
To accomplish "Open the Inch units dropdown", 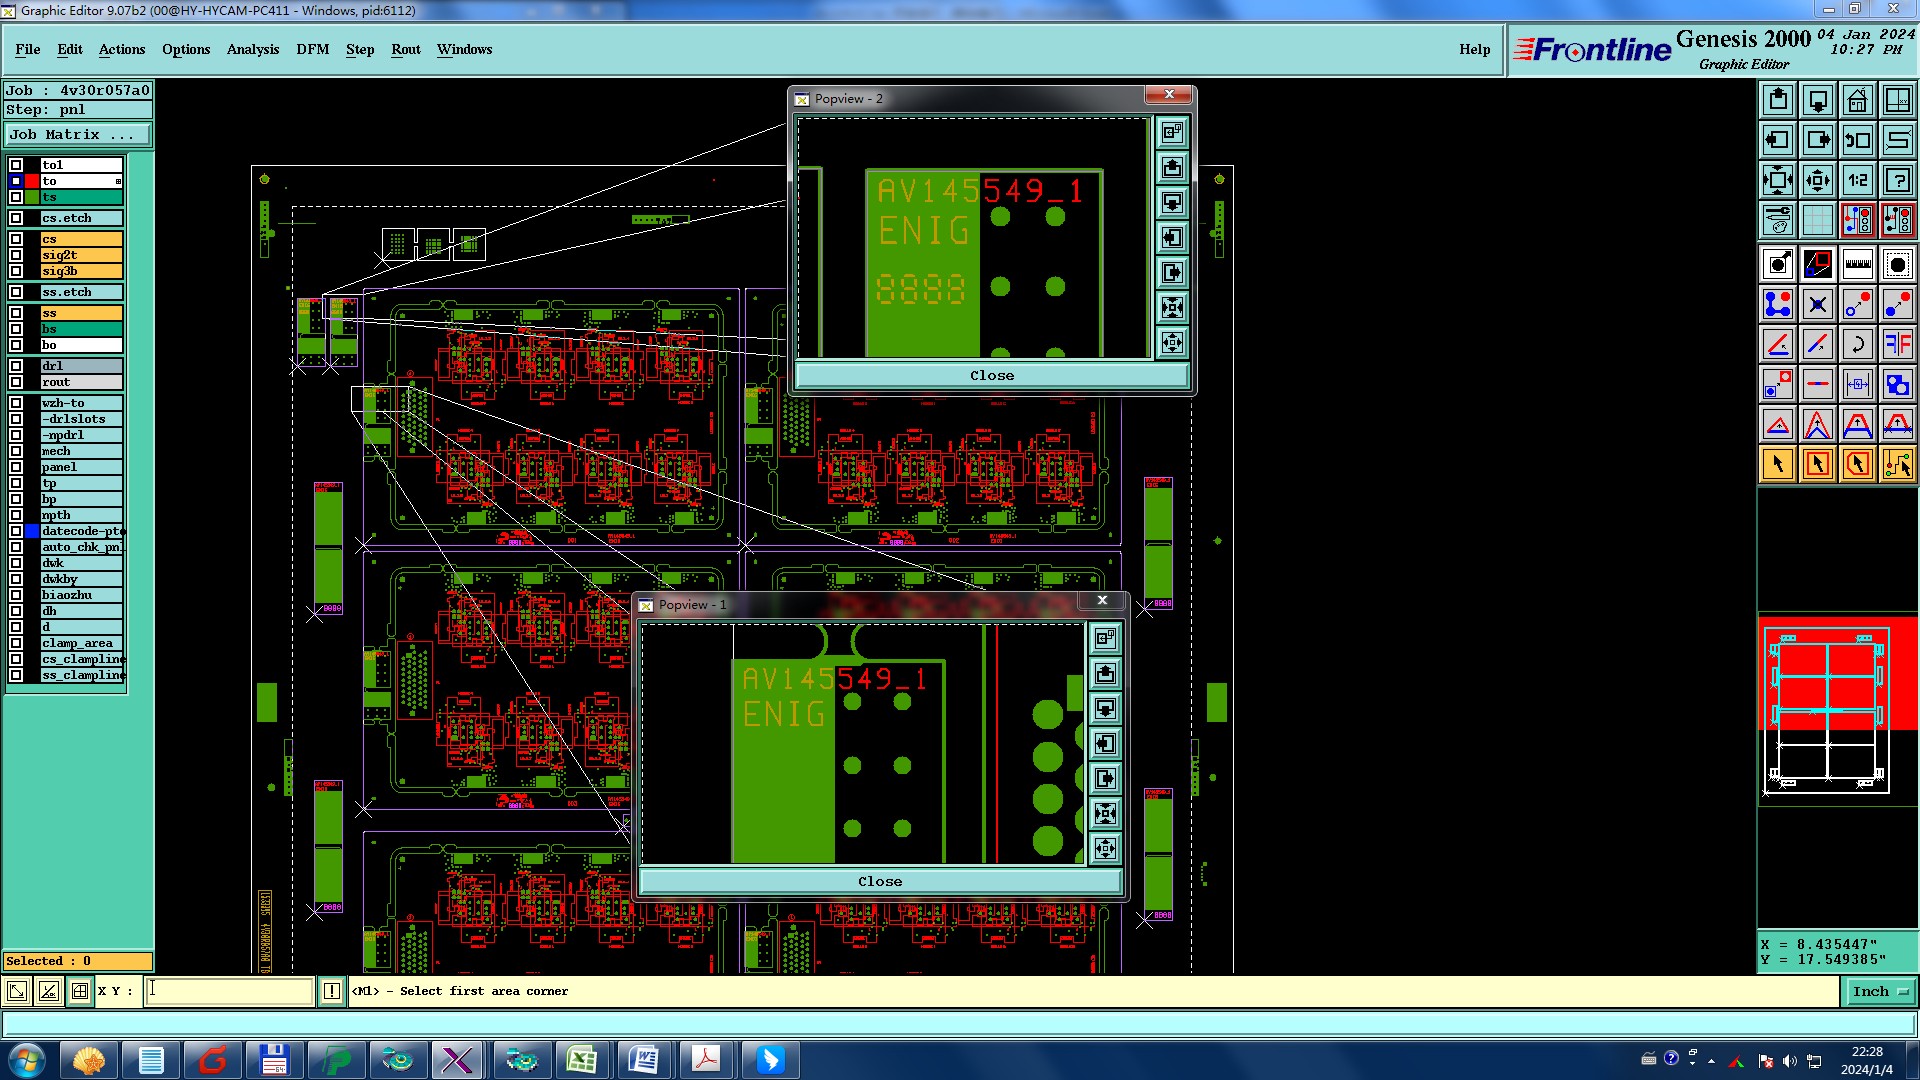I will coord(1879,991).
